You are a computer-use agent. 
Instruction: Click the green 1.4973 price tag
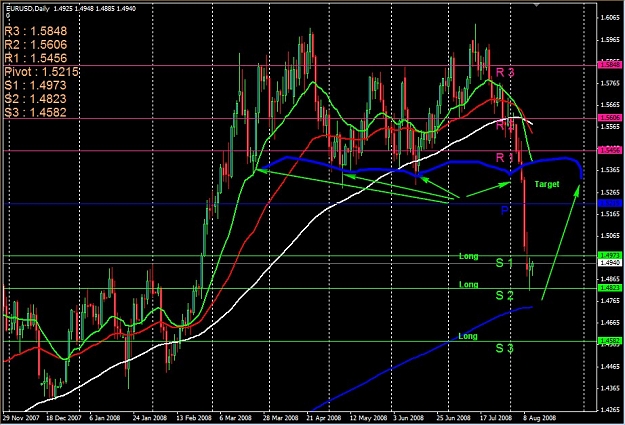click(610, 255)
